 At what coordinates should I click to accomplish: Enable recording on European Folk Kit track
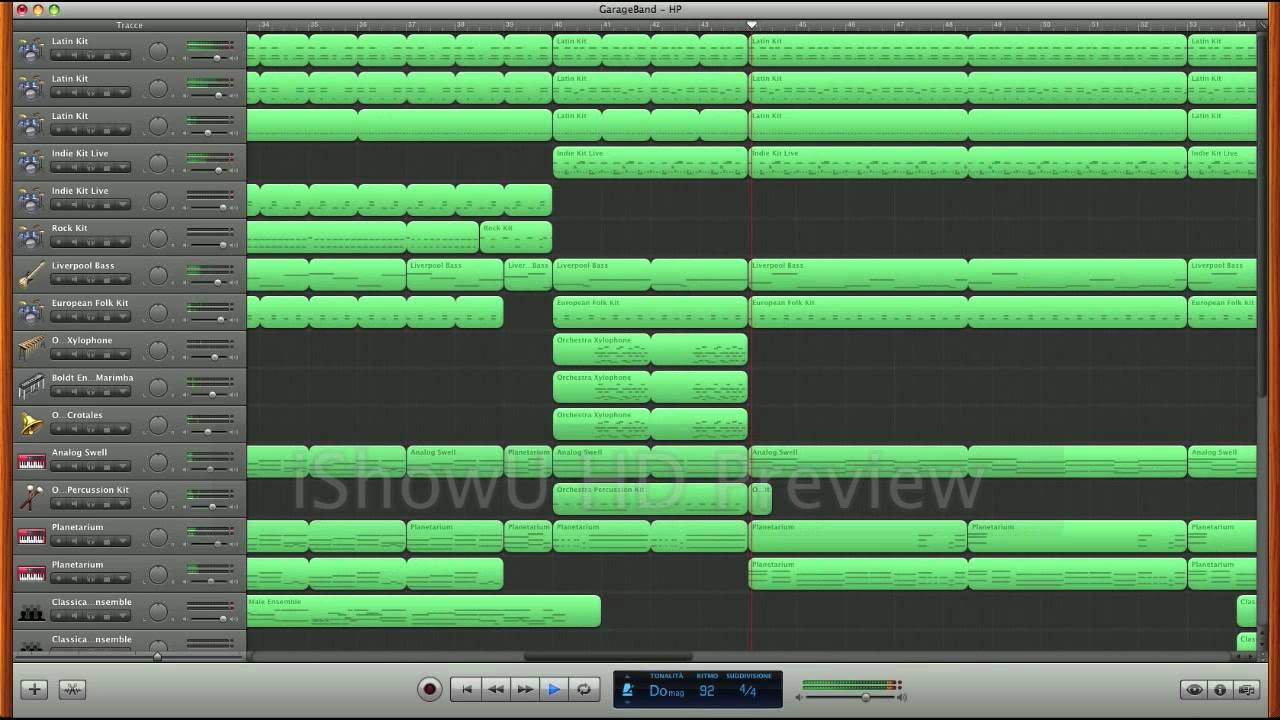[59, 317]
